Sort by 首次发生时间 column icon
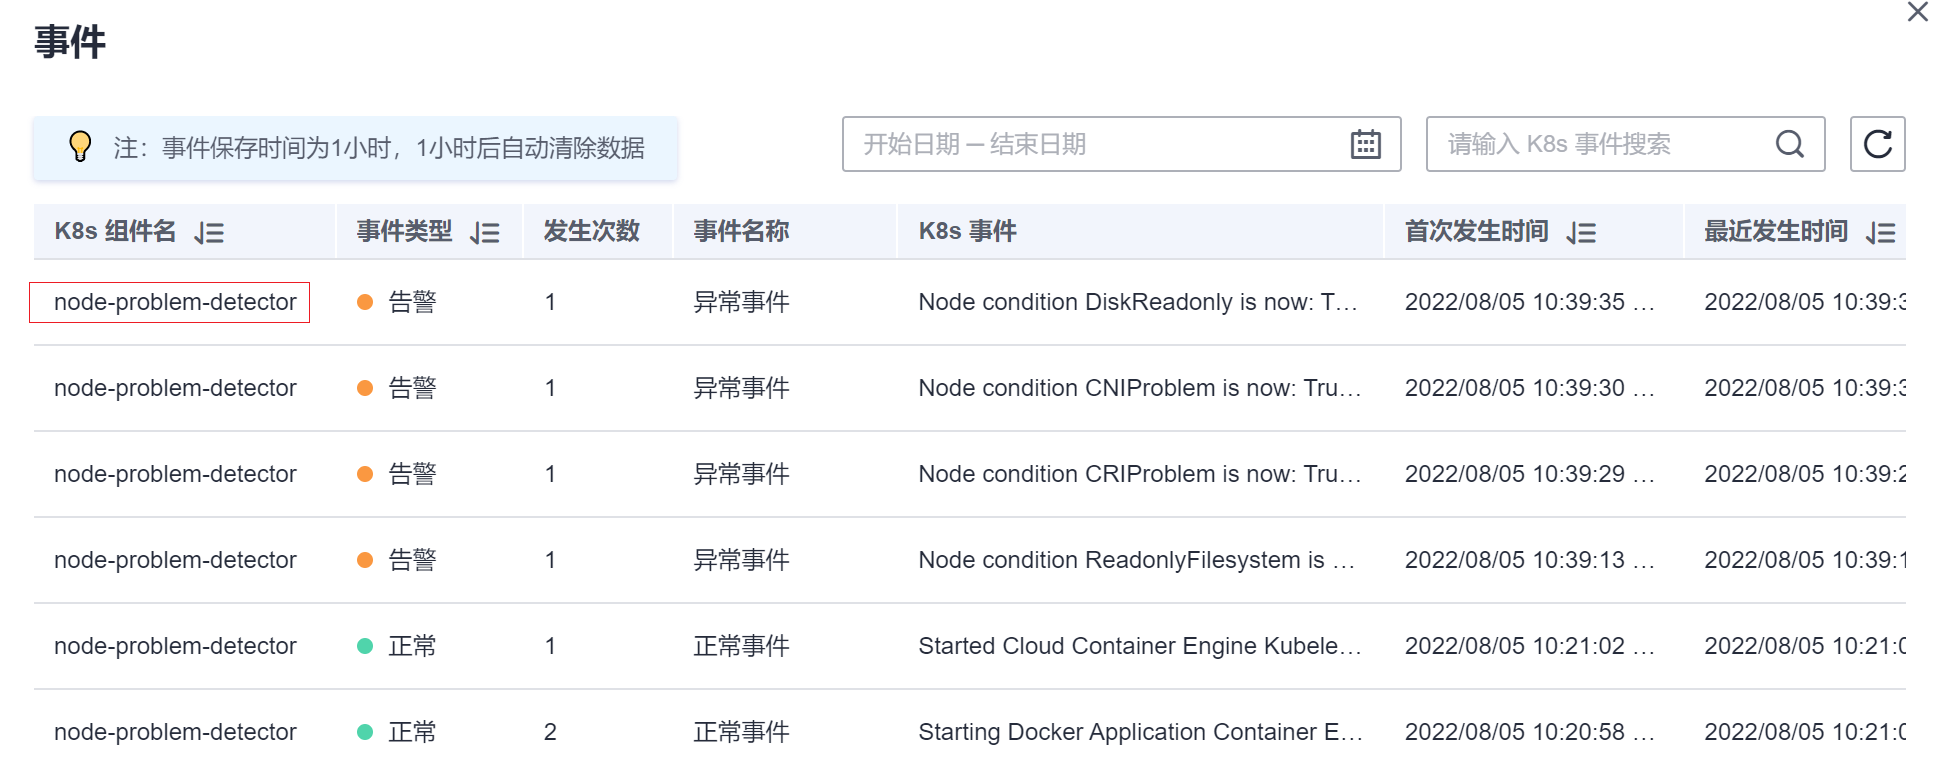This screenshot has width=1942, height=767. (x=1581, y=233)
